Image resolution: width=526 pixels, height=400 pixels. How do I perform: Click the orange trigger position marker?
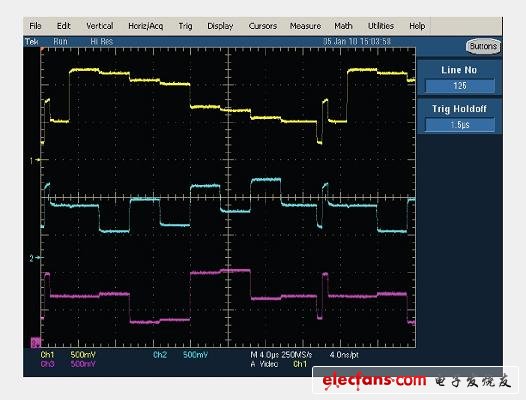click(x=42, y=50)
